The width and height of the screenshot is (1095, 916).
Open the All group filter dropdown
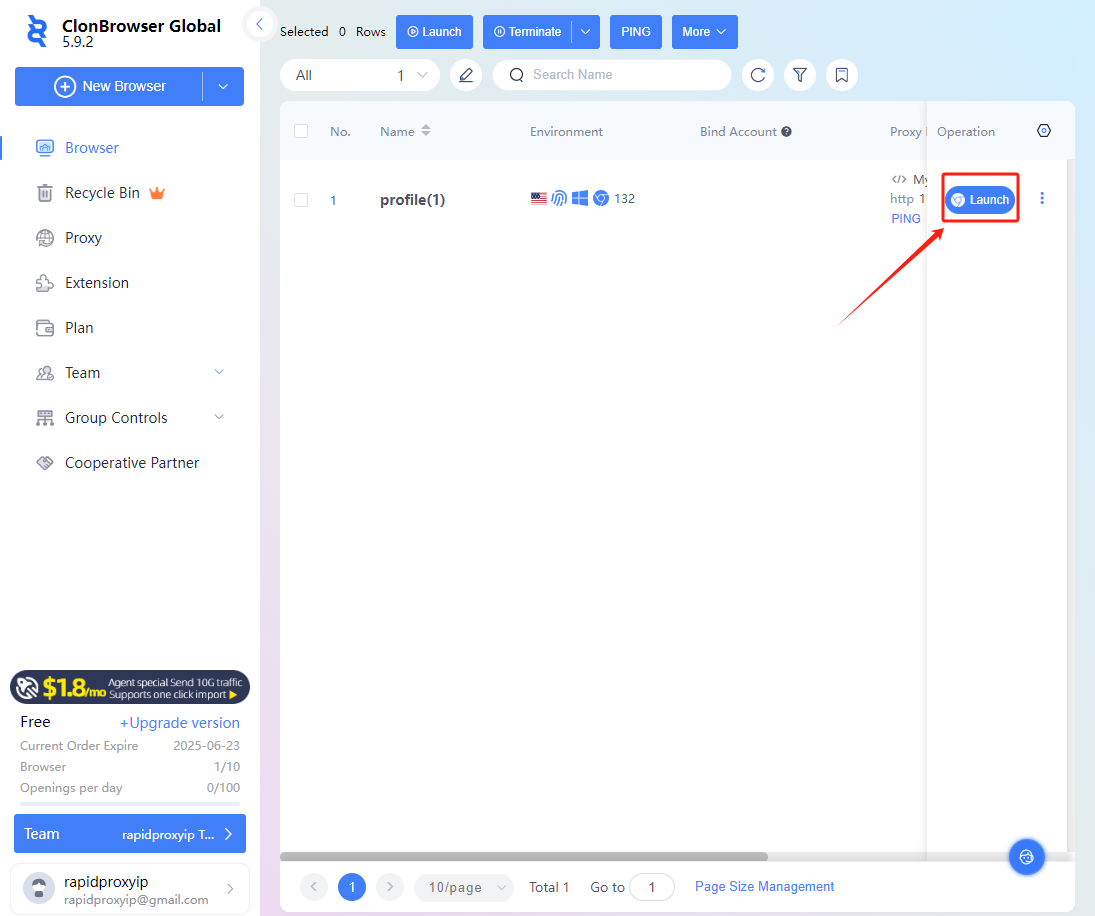[x=360, y=75]
